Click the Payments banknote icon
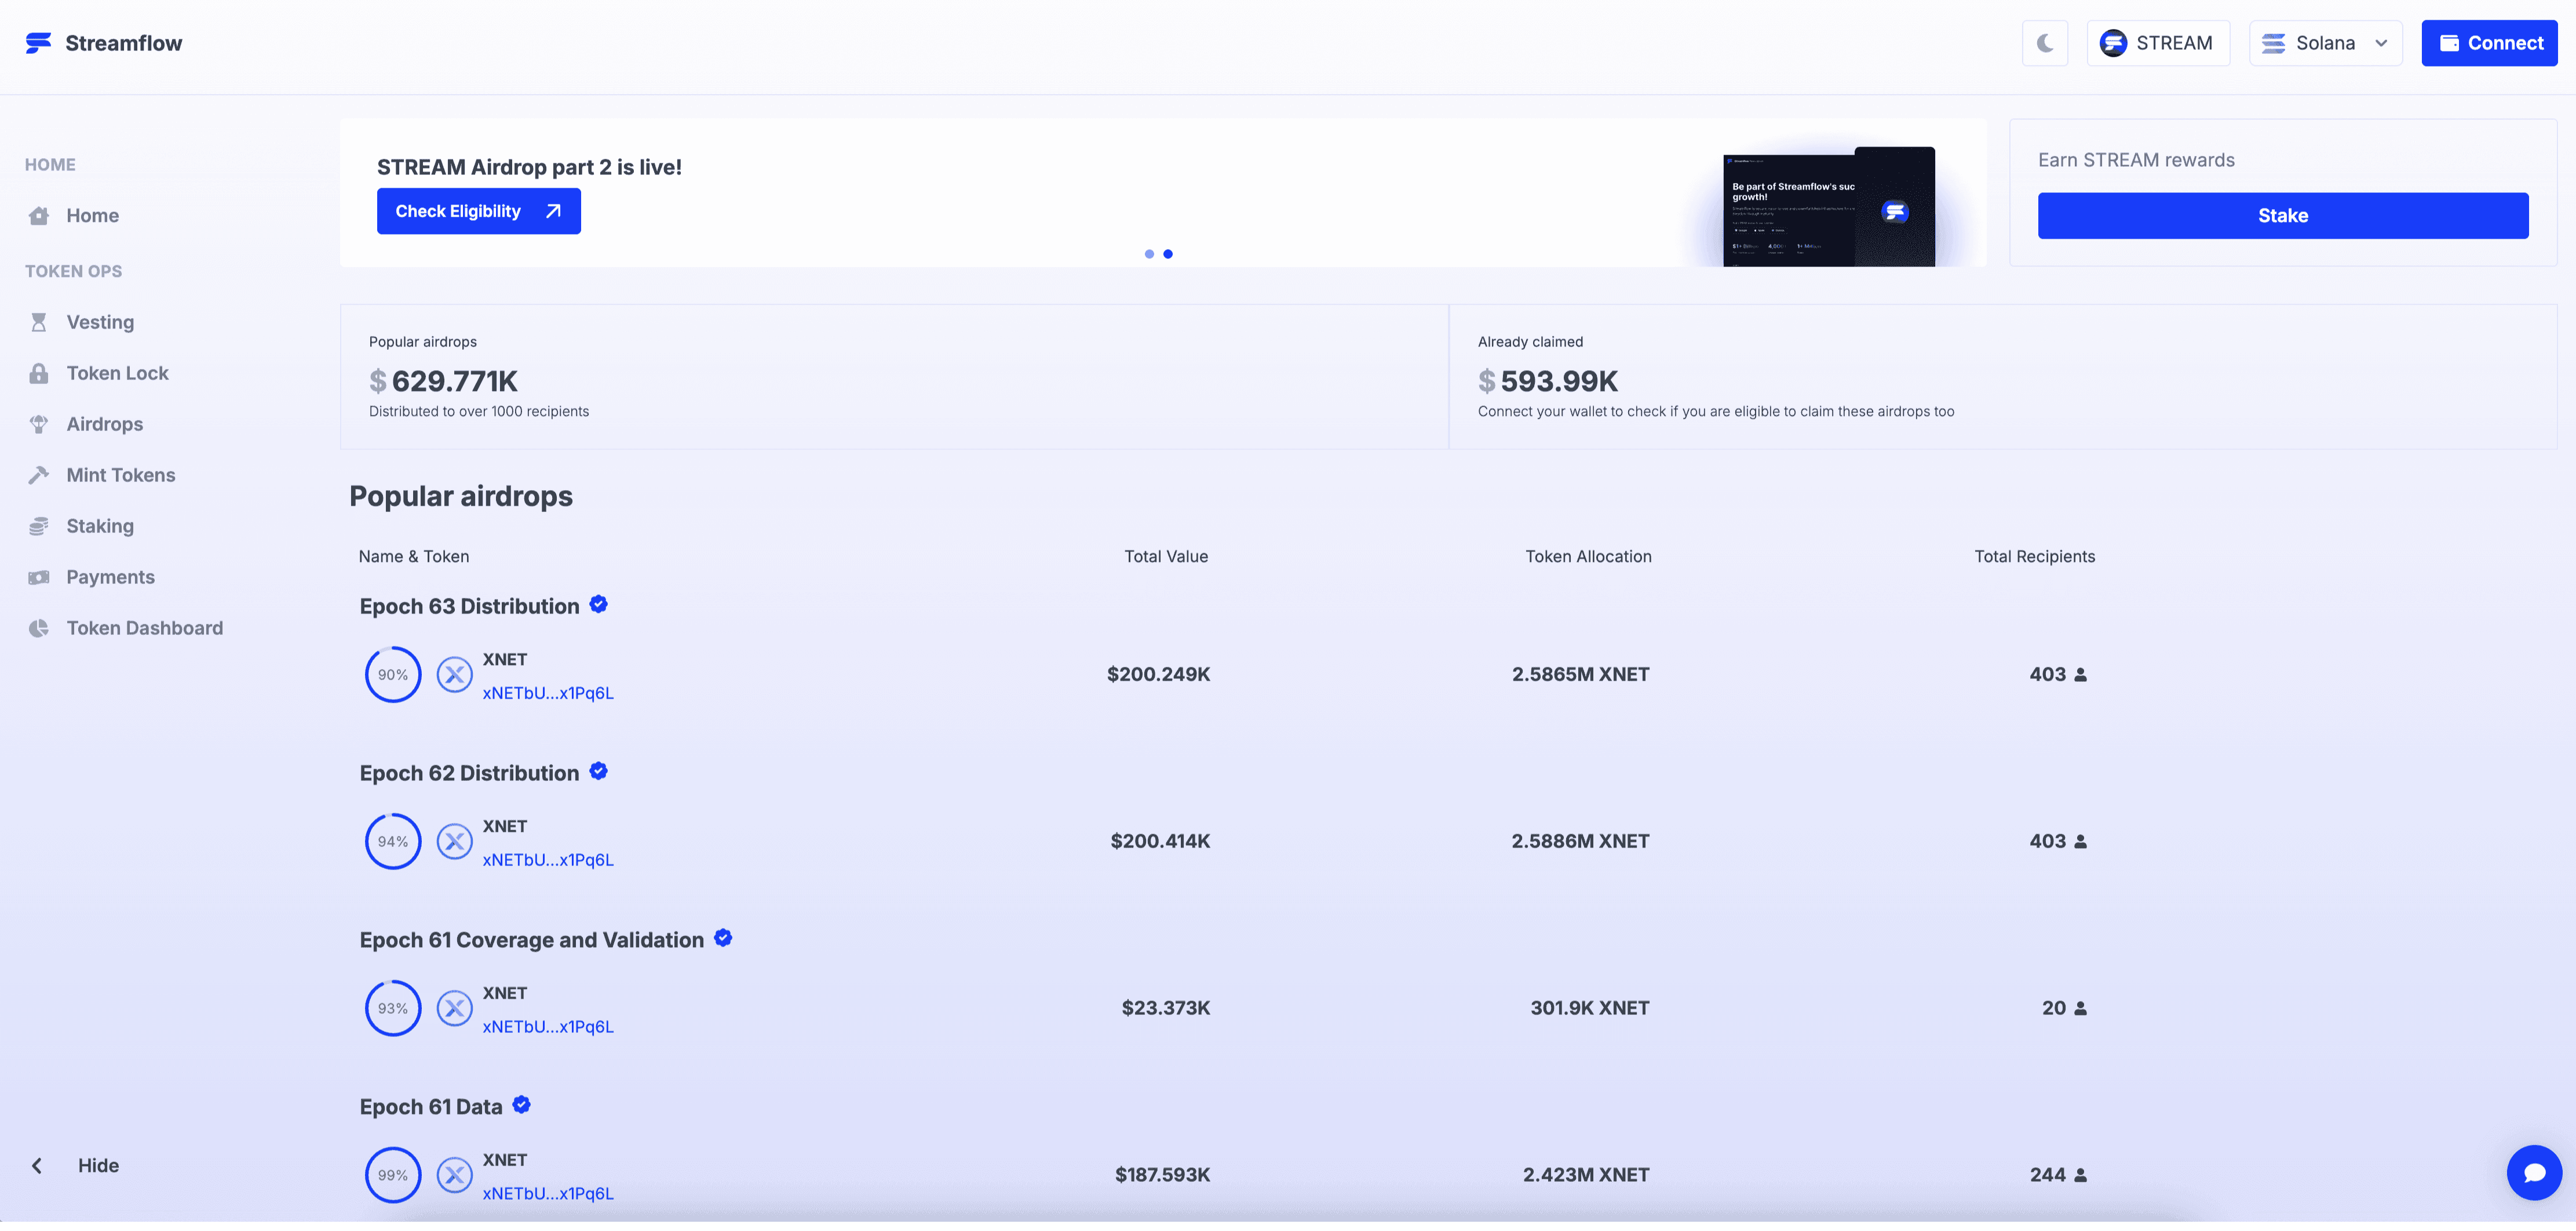 click(39, 577)
